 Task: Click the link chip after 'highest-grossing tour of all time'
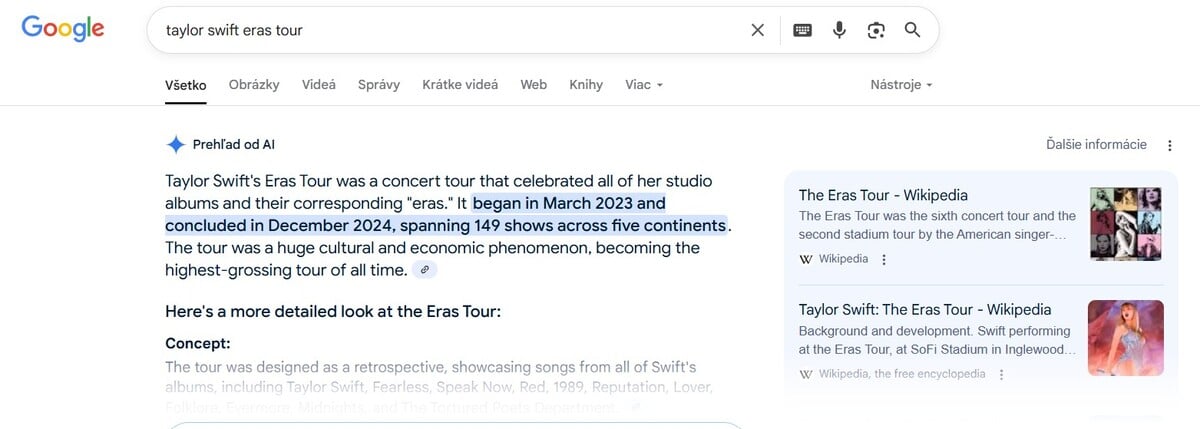coord(425,270)
